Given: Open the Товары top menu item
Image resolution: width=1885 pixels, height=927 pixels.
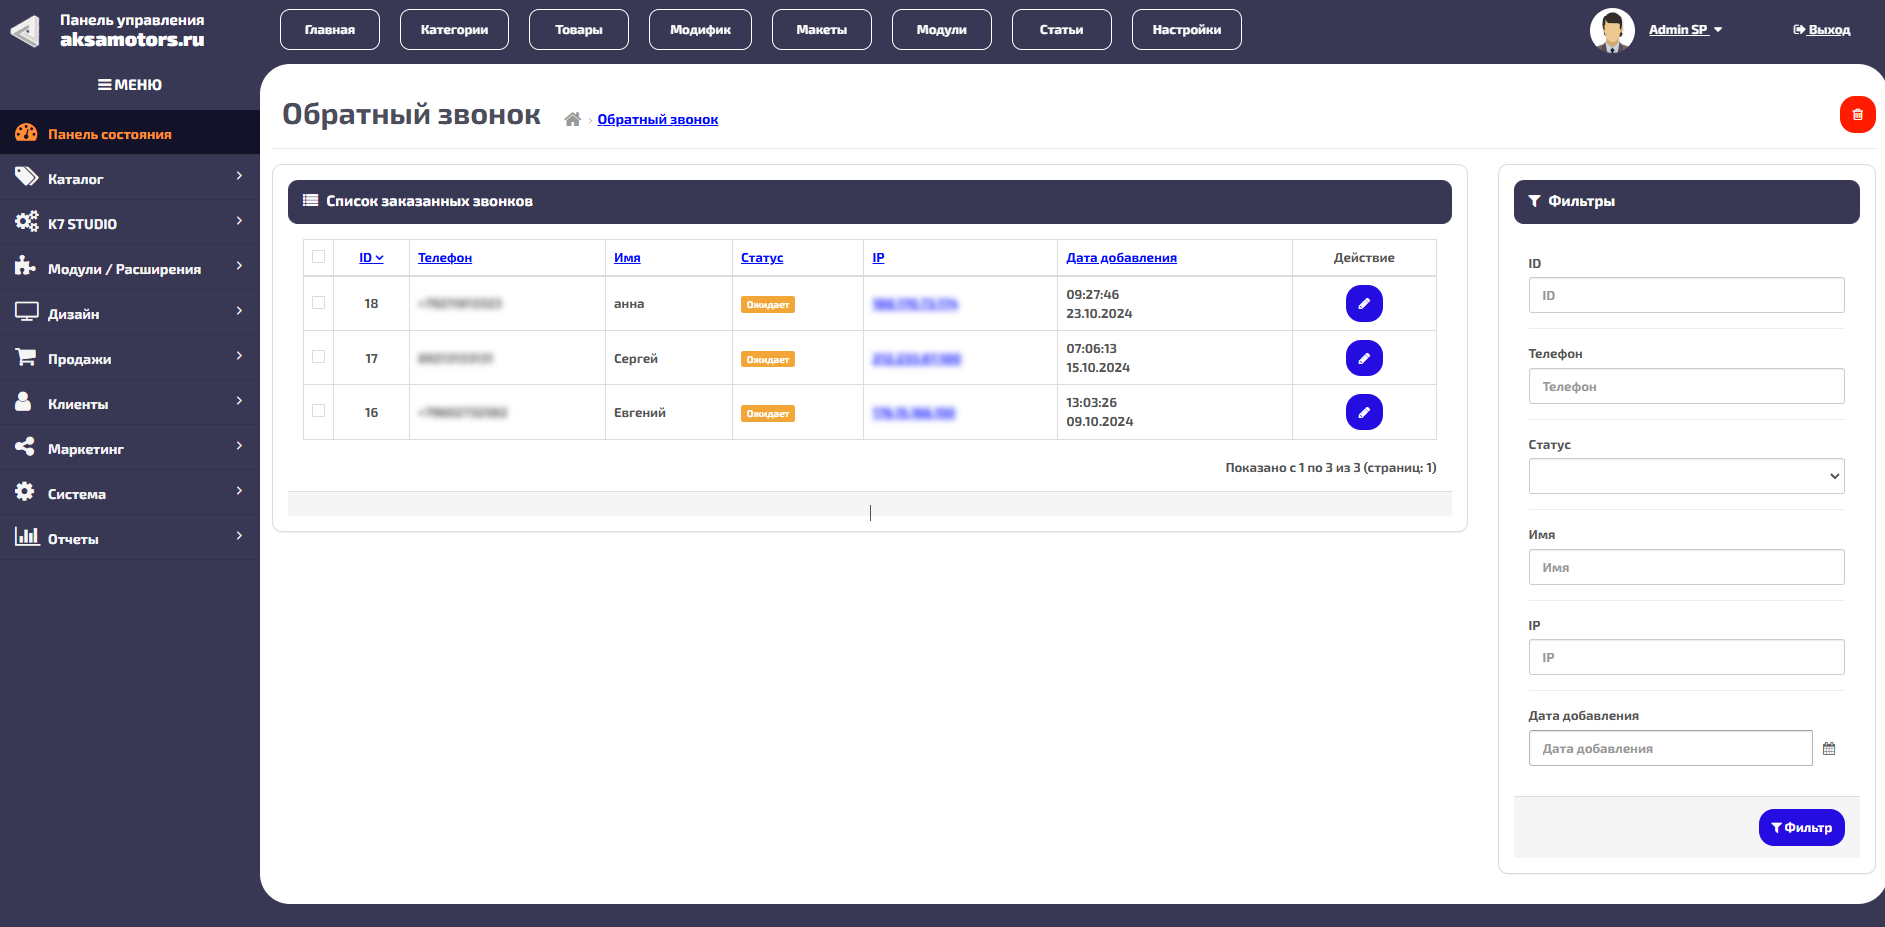Looking at the screenshot, I should (x=578, y=30).
